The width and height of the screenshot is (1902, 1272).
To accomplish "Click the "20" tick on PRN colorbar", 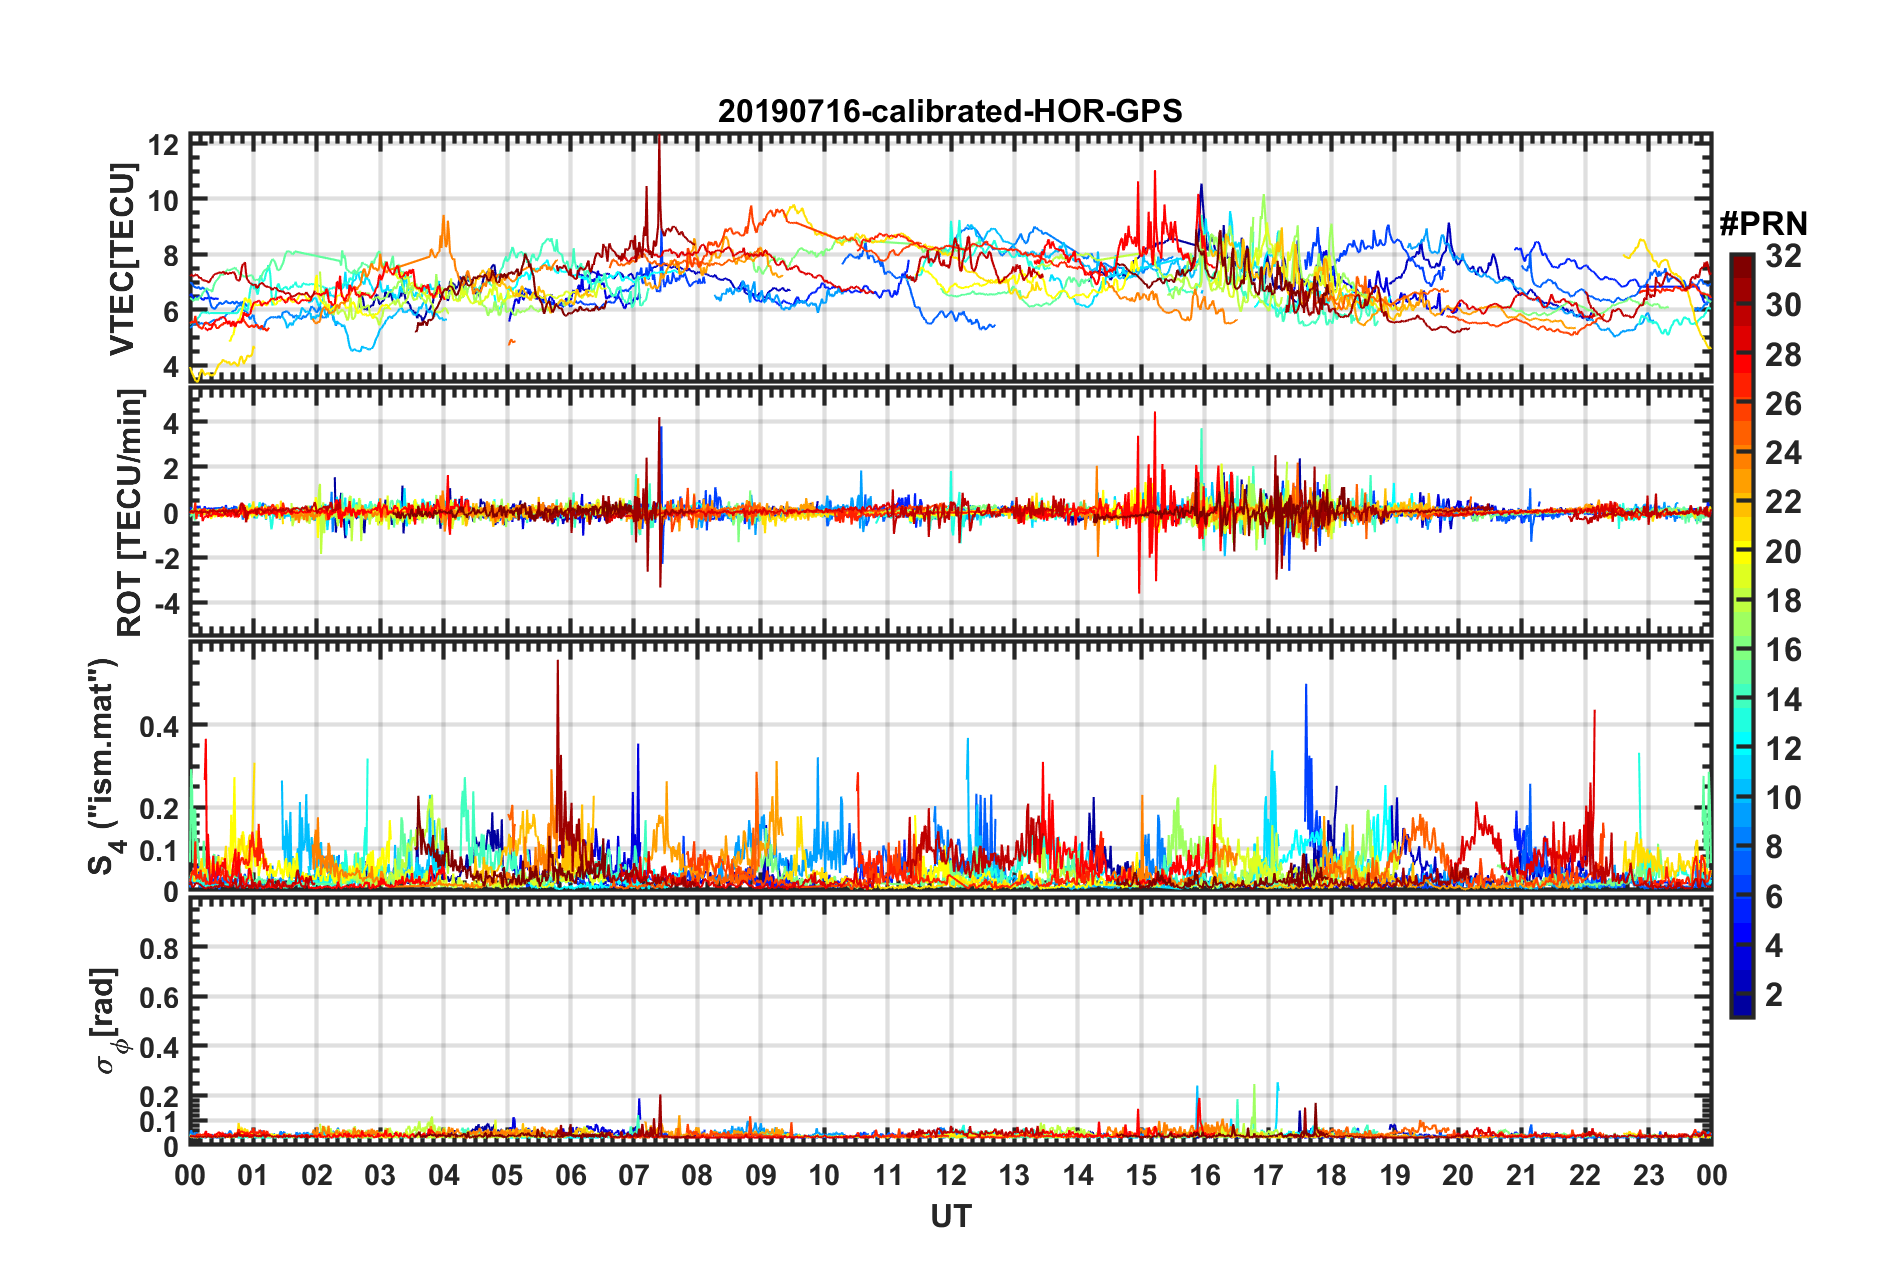I will pyautogui.click(x=1783, y=552).
